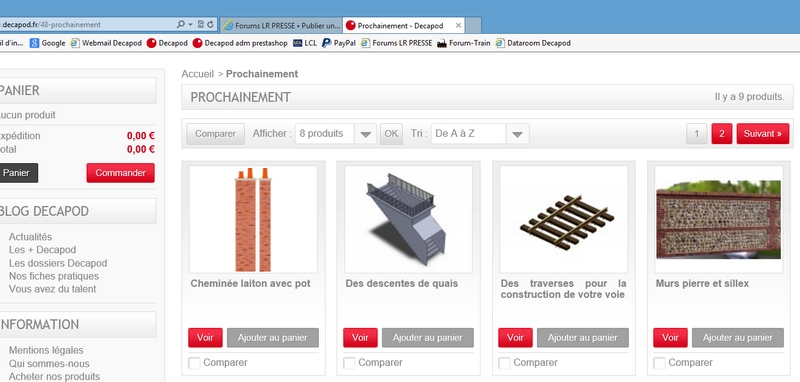Open the LCL bookmark
The width and height of the screenshot is (800, 382).
tap(305, 43)
